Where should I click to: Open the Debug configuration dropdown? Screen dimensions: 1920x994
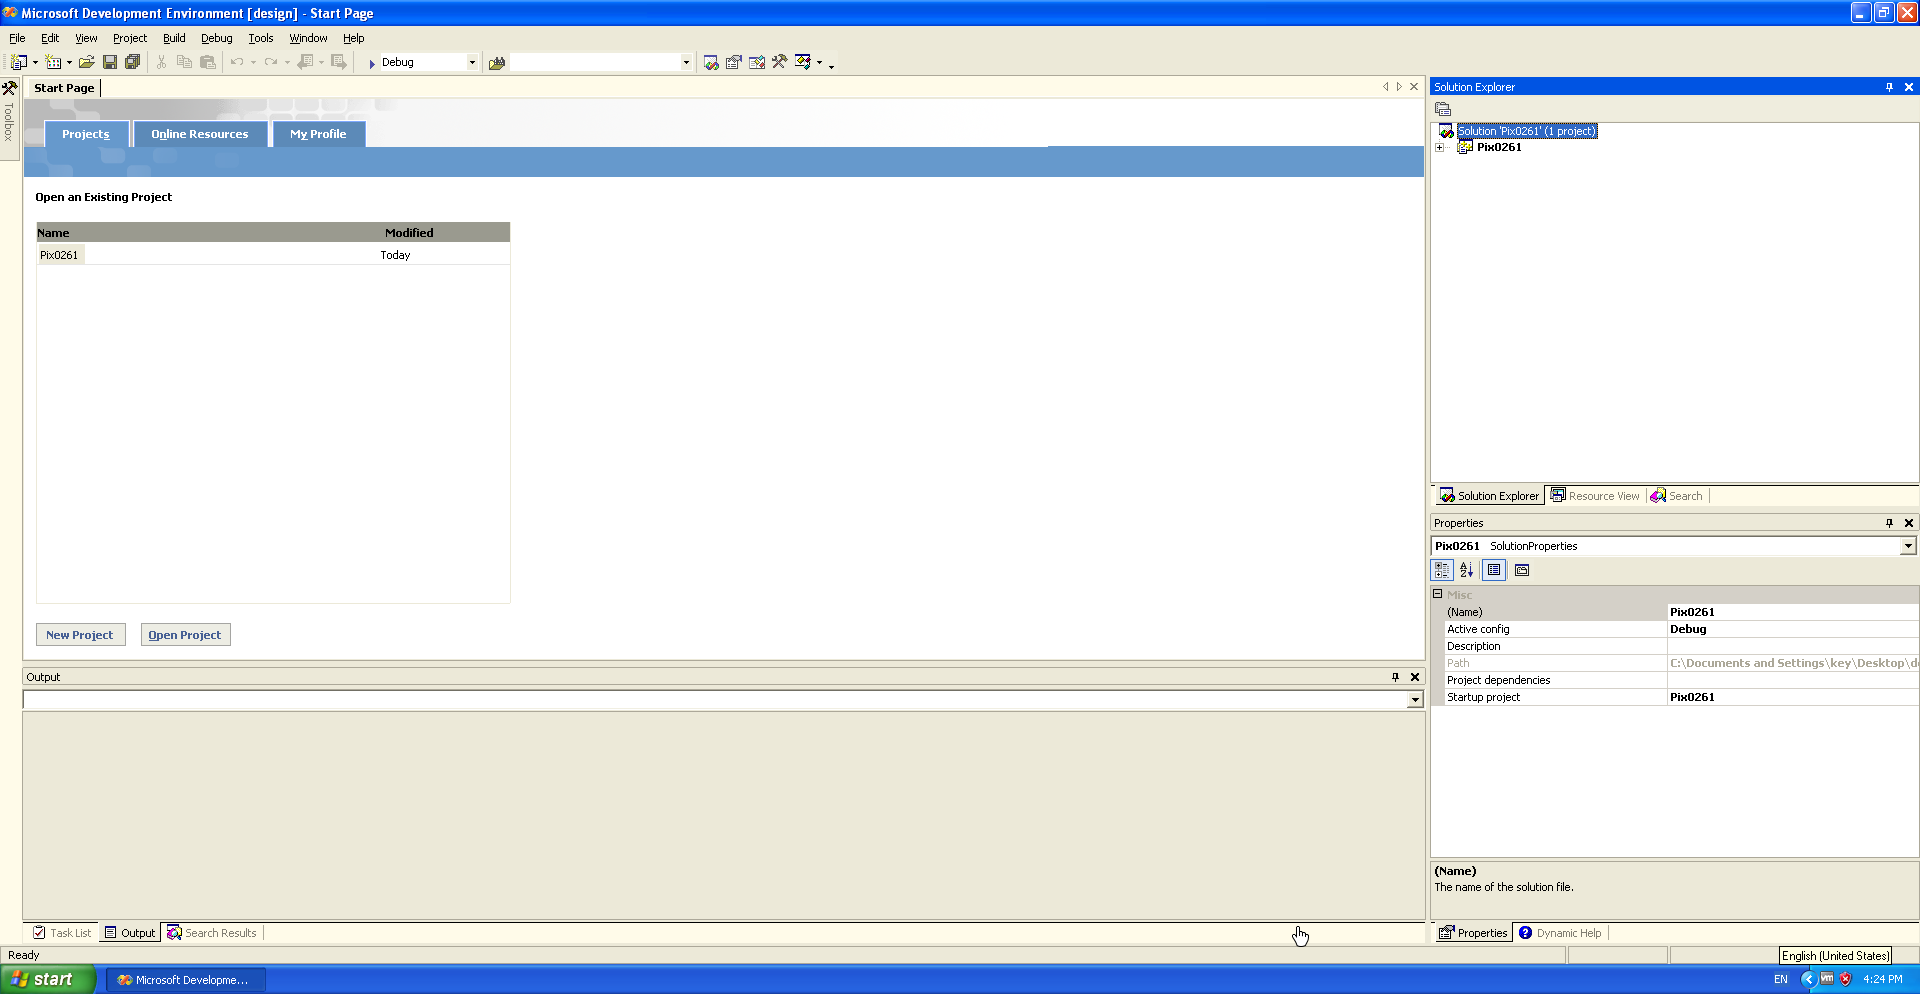point(472,62)
